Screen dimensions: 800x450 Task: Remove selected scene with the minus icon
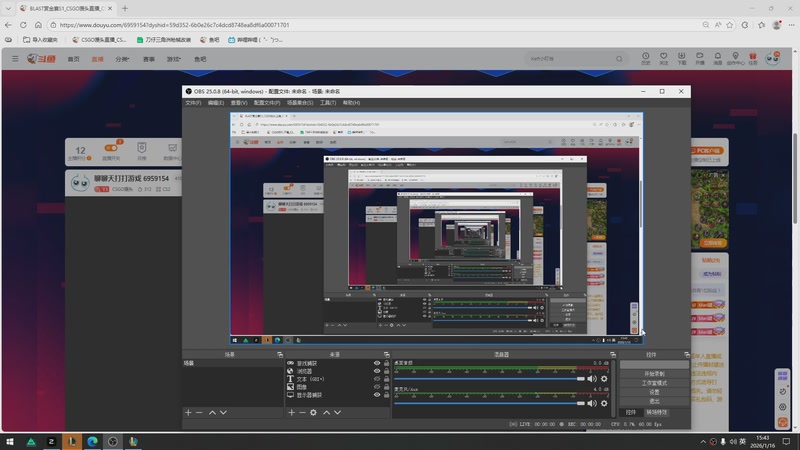[x=199, y=412]
